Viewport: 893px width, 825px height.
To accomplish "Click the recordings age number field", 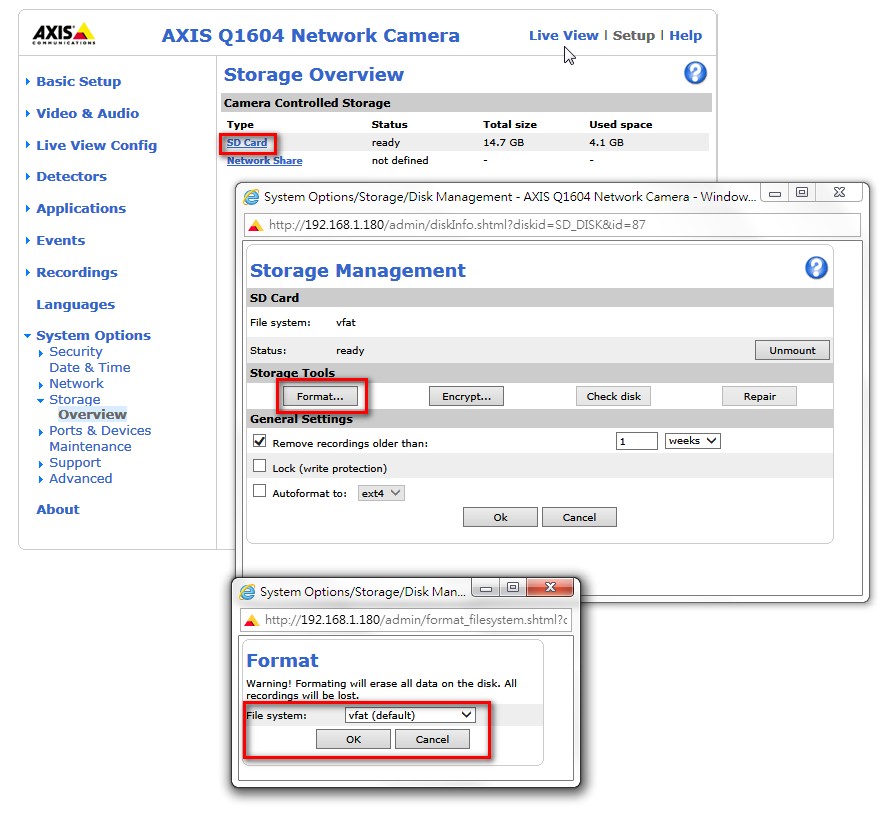I will [x=637, y=441].
